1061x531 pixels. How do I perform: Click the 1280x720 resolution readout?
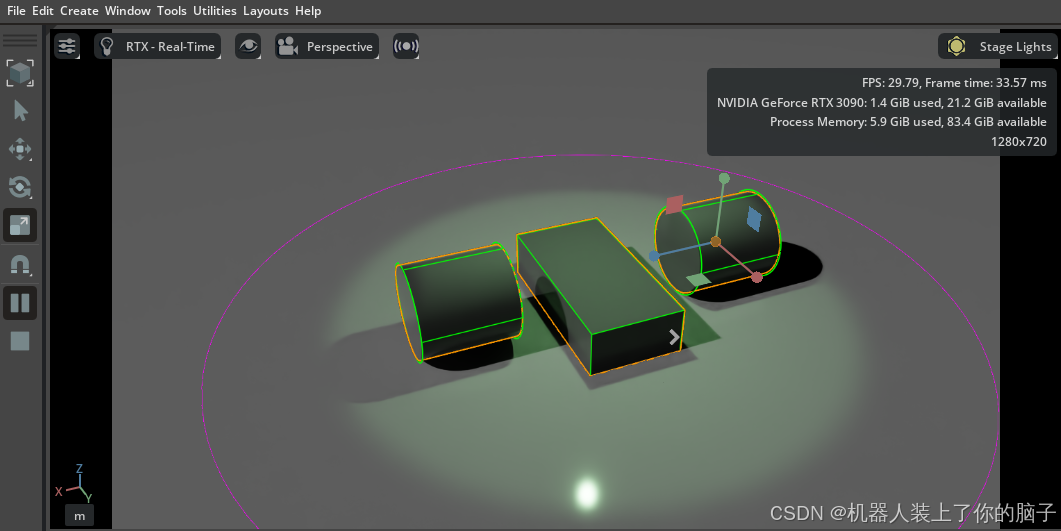1019,141
